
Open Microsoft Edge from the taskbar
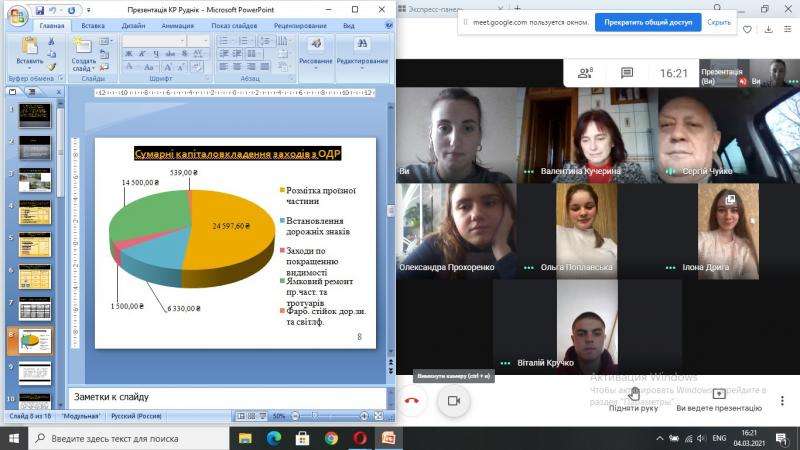[x=273, y=438]
